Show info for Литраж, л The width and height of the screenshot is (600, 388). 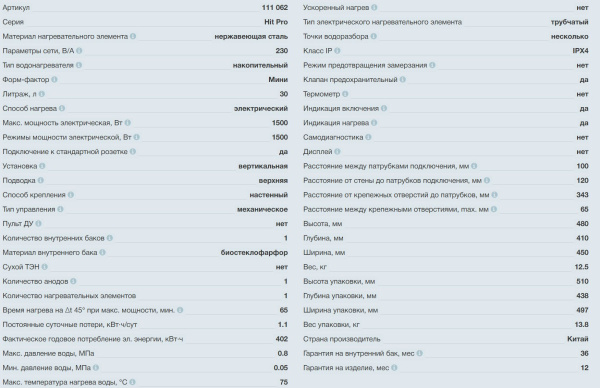click(42, 94)
